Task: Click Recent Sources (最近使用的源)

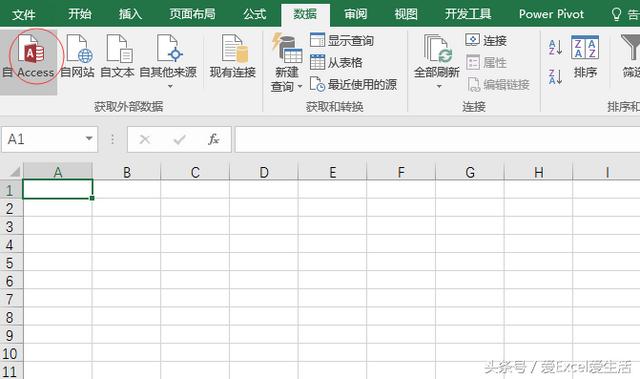Action: click(353, 84)
